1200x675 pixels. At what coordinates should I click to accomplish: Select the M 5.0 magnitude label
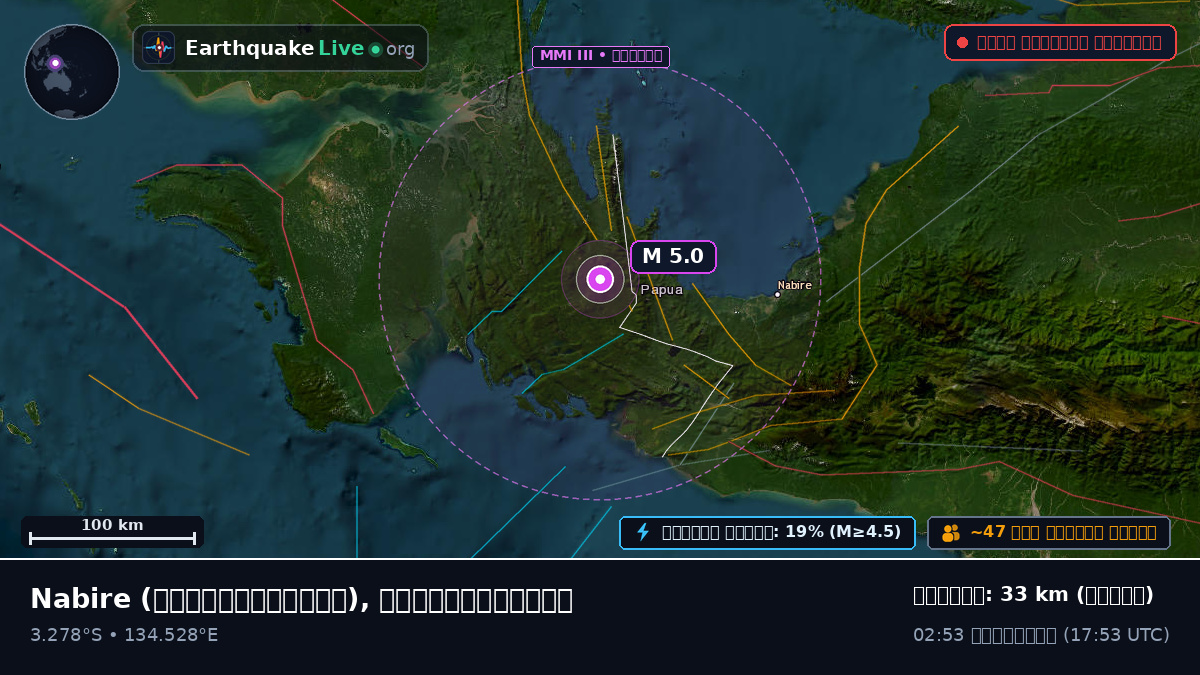(x=673, y=256)
